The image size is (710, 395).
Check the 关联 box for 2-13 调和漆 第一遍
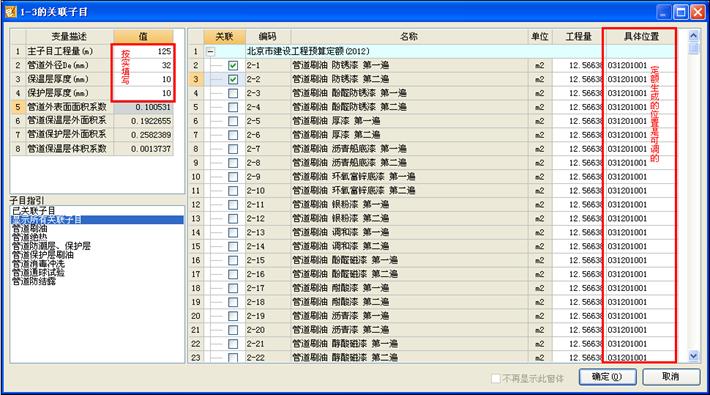tap(233, 233)
